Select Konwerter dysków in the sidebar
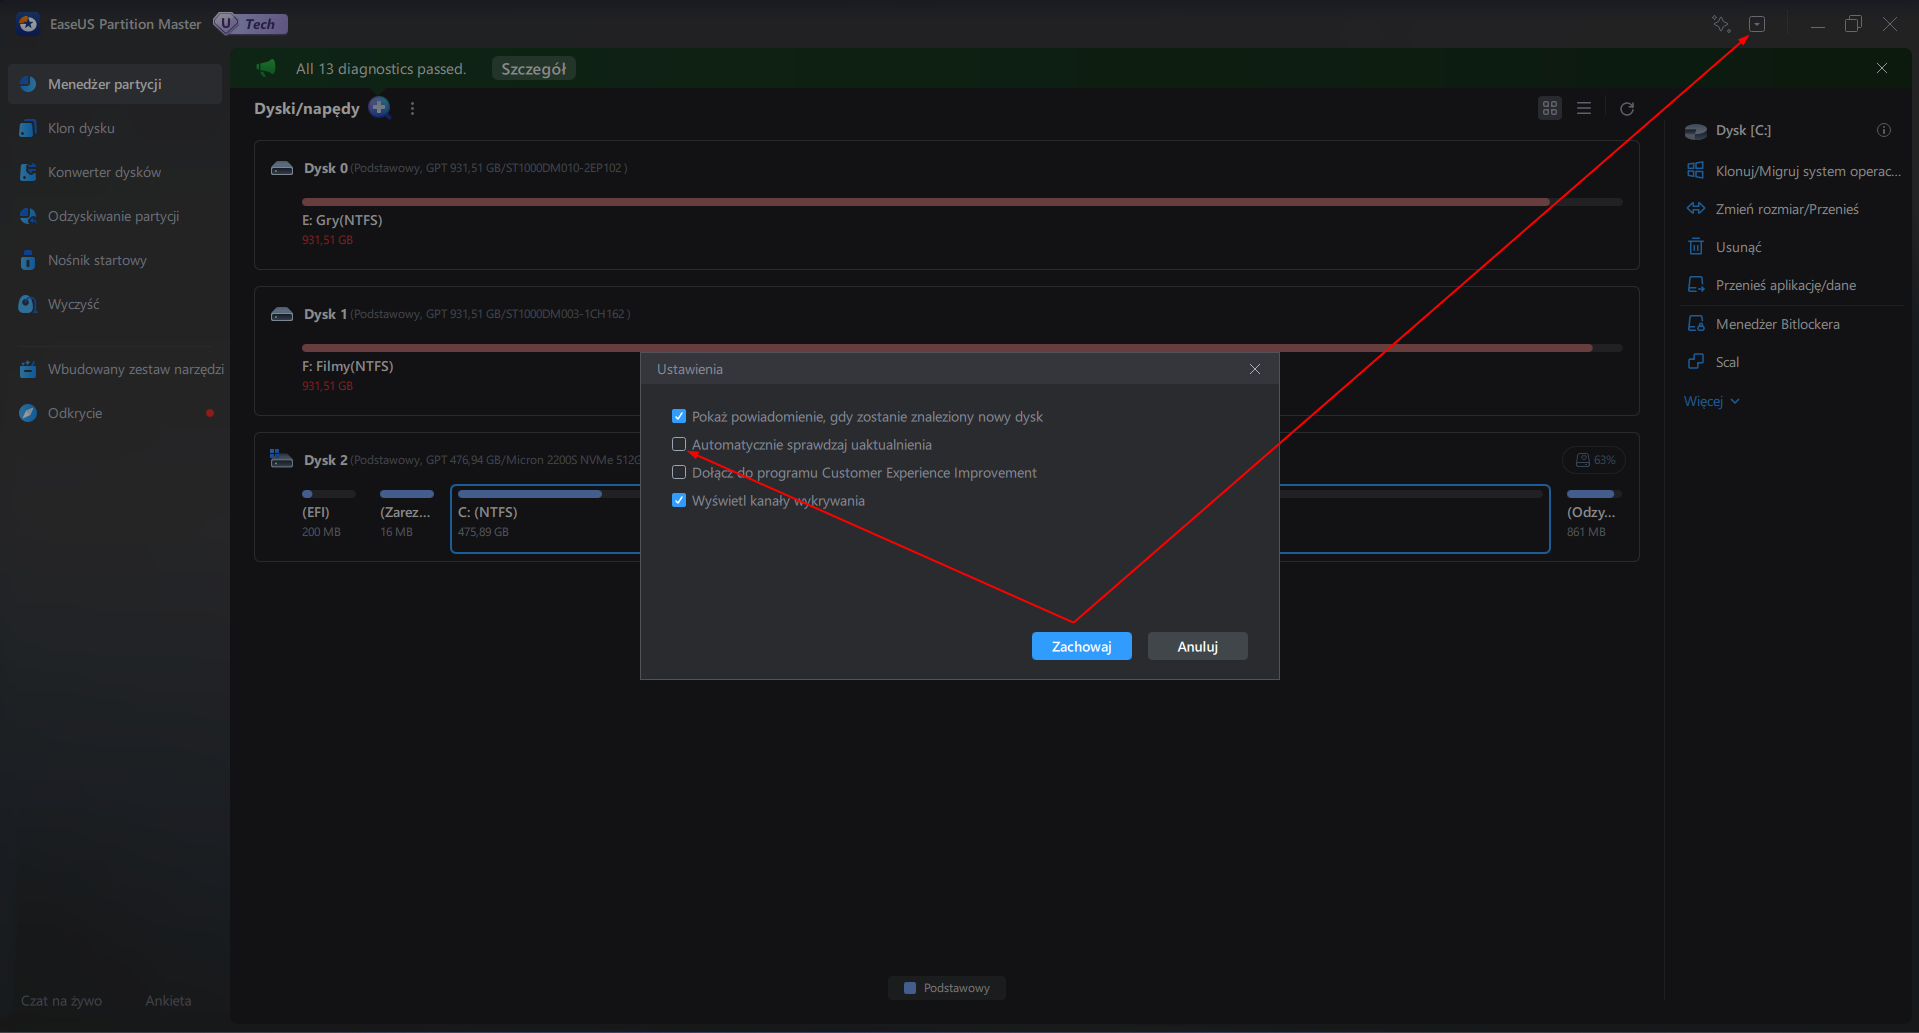 click(115, 172)
